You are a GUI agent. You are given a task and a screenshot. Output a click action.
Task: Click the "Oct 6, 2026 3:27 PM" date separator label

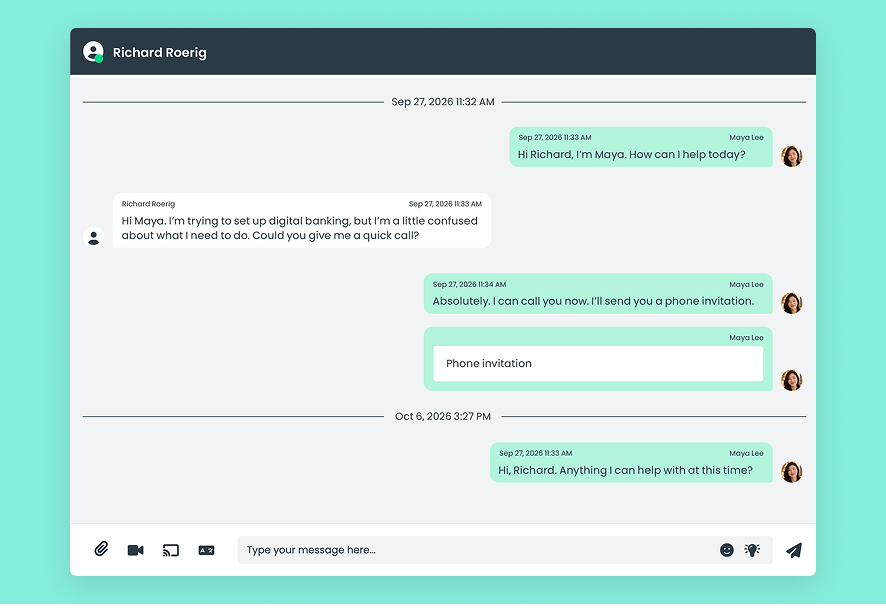[443, 417]
